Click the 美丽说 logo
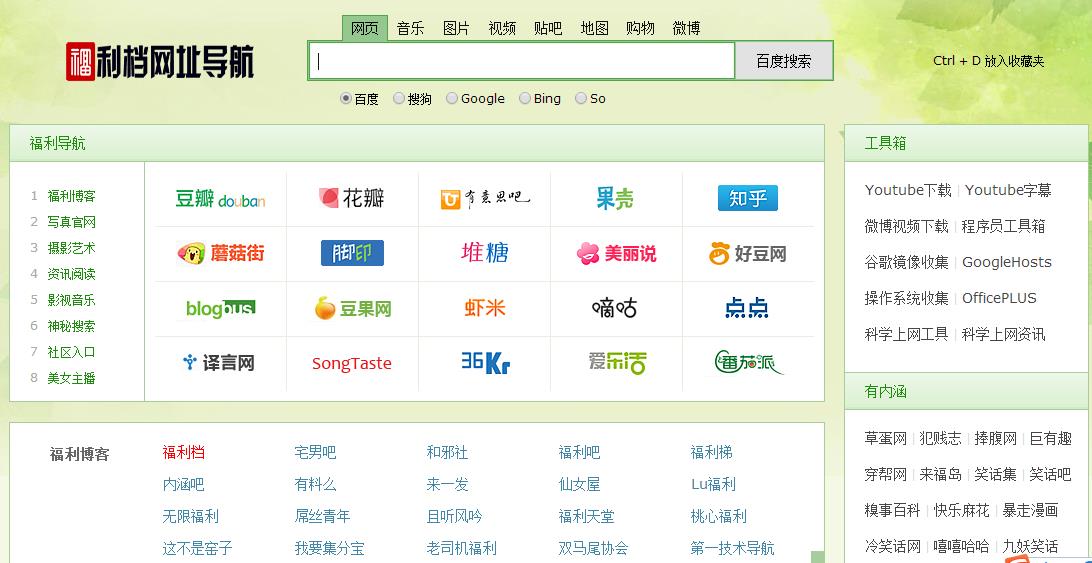 (616, 253)
